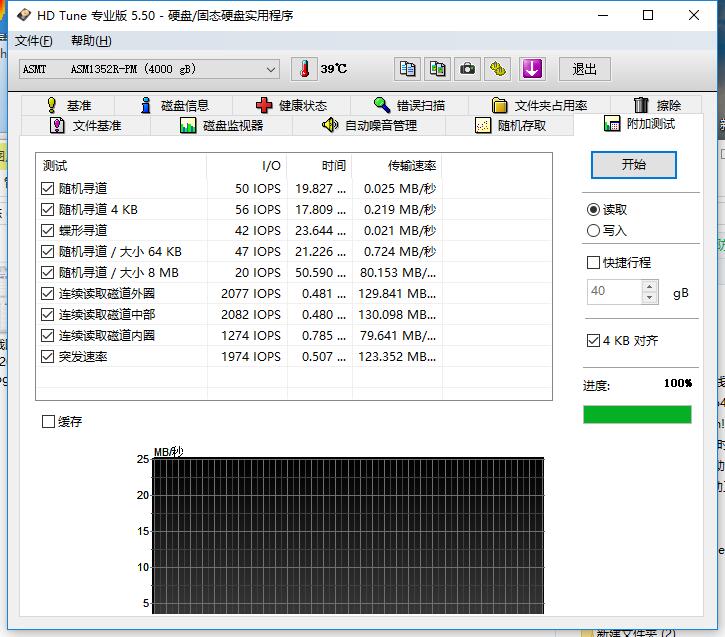725x637 pixels.
Task: Open 文件夹占用率 tab
Action: click(539, 105)
